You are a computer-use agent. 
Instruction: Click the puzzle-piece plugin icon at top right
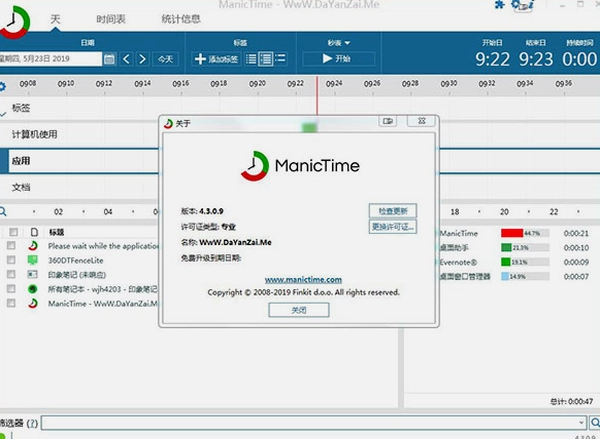(x=499, y=5)
